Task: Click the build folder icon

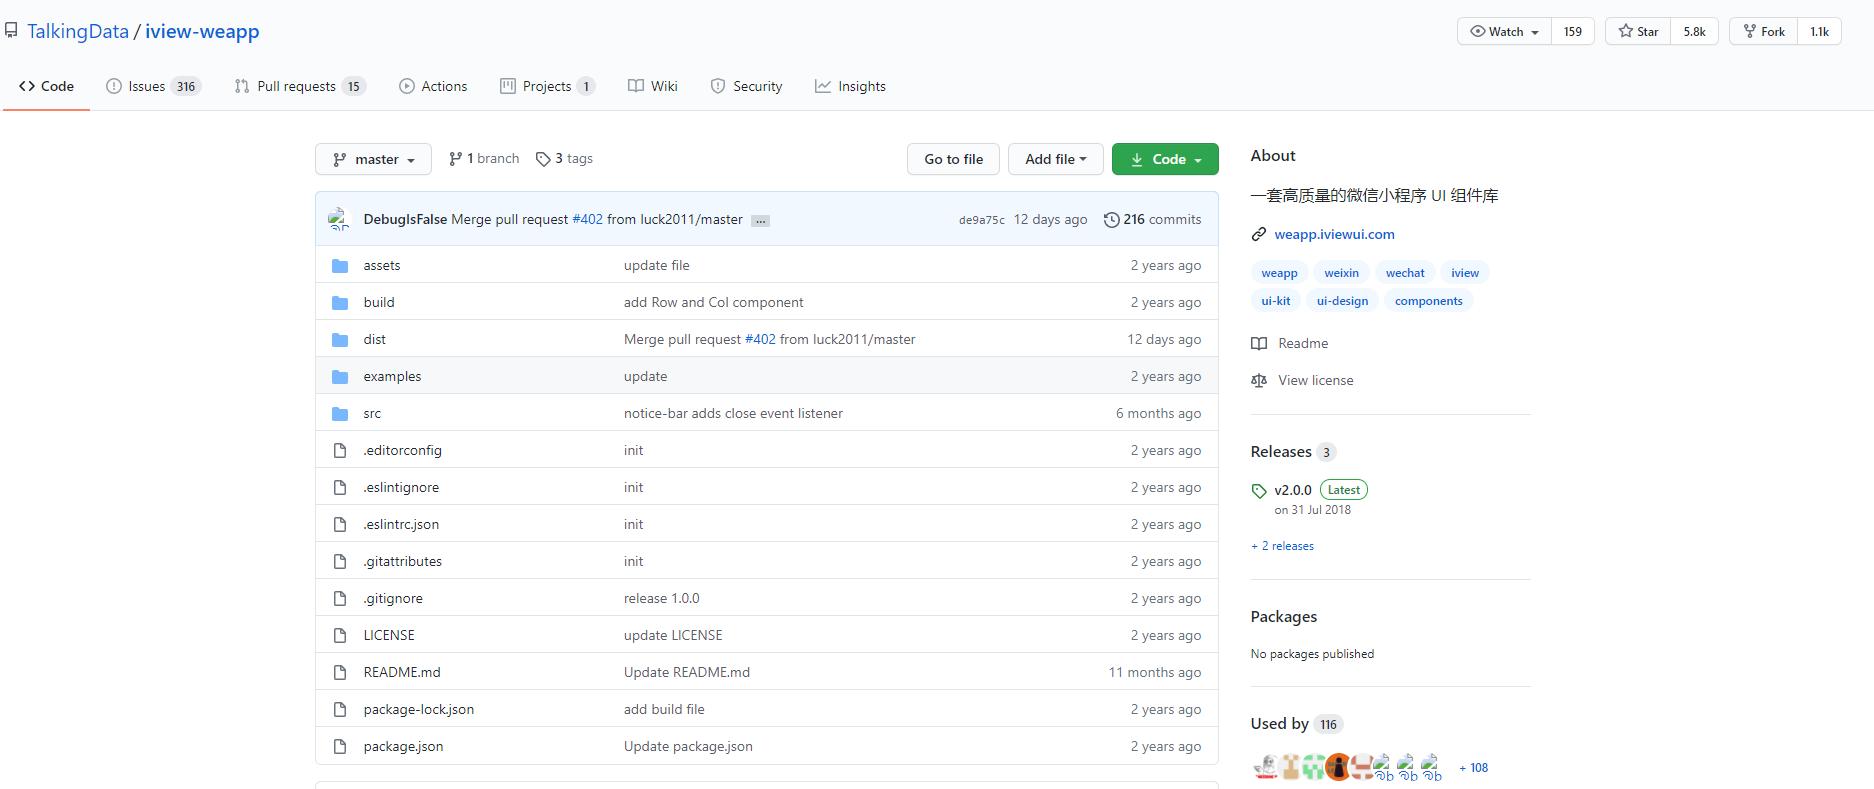Action: [340, 302]
